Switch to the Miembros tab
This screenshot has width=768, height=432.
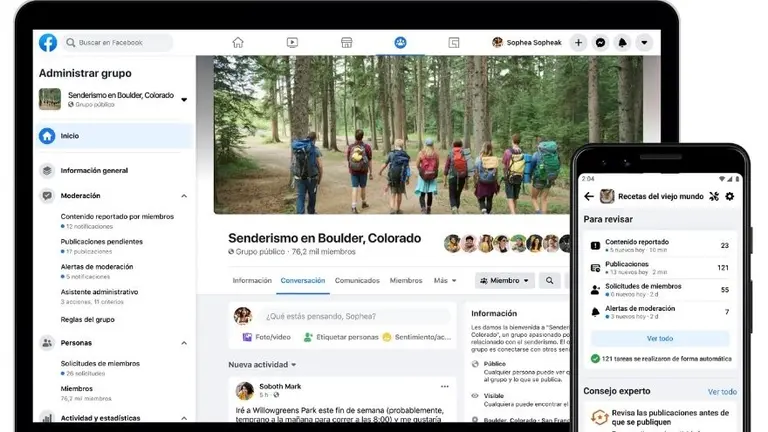click(406, 281)
